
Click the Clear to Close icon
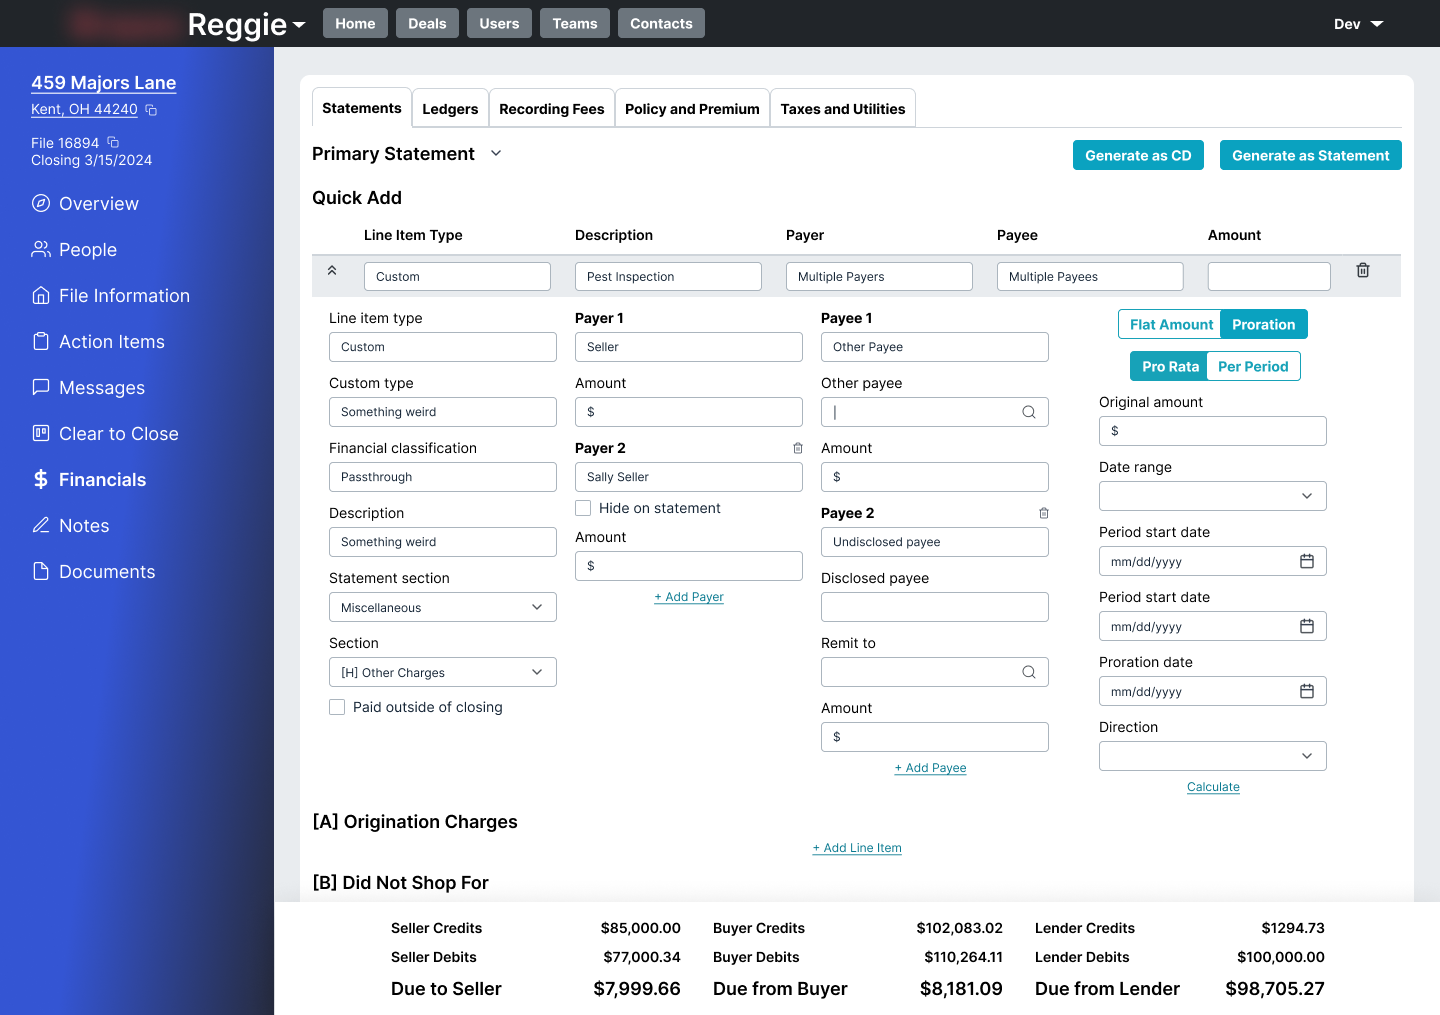(x=41, y=433)
